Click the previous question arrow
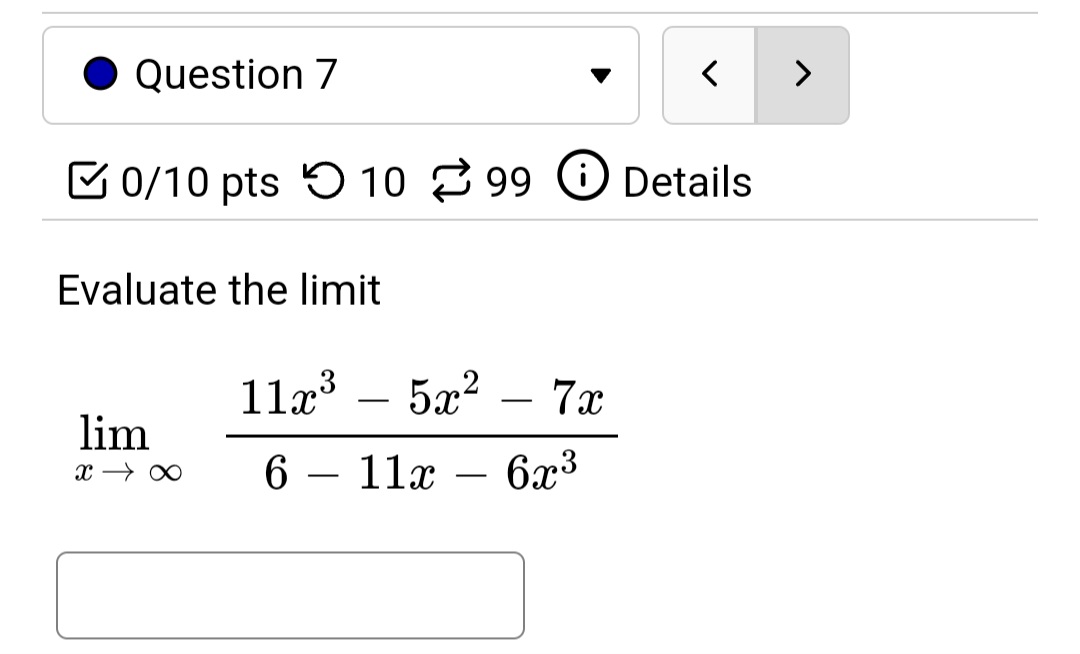 pos(710,74)
